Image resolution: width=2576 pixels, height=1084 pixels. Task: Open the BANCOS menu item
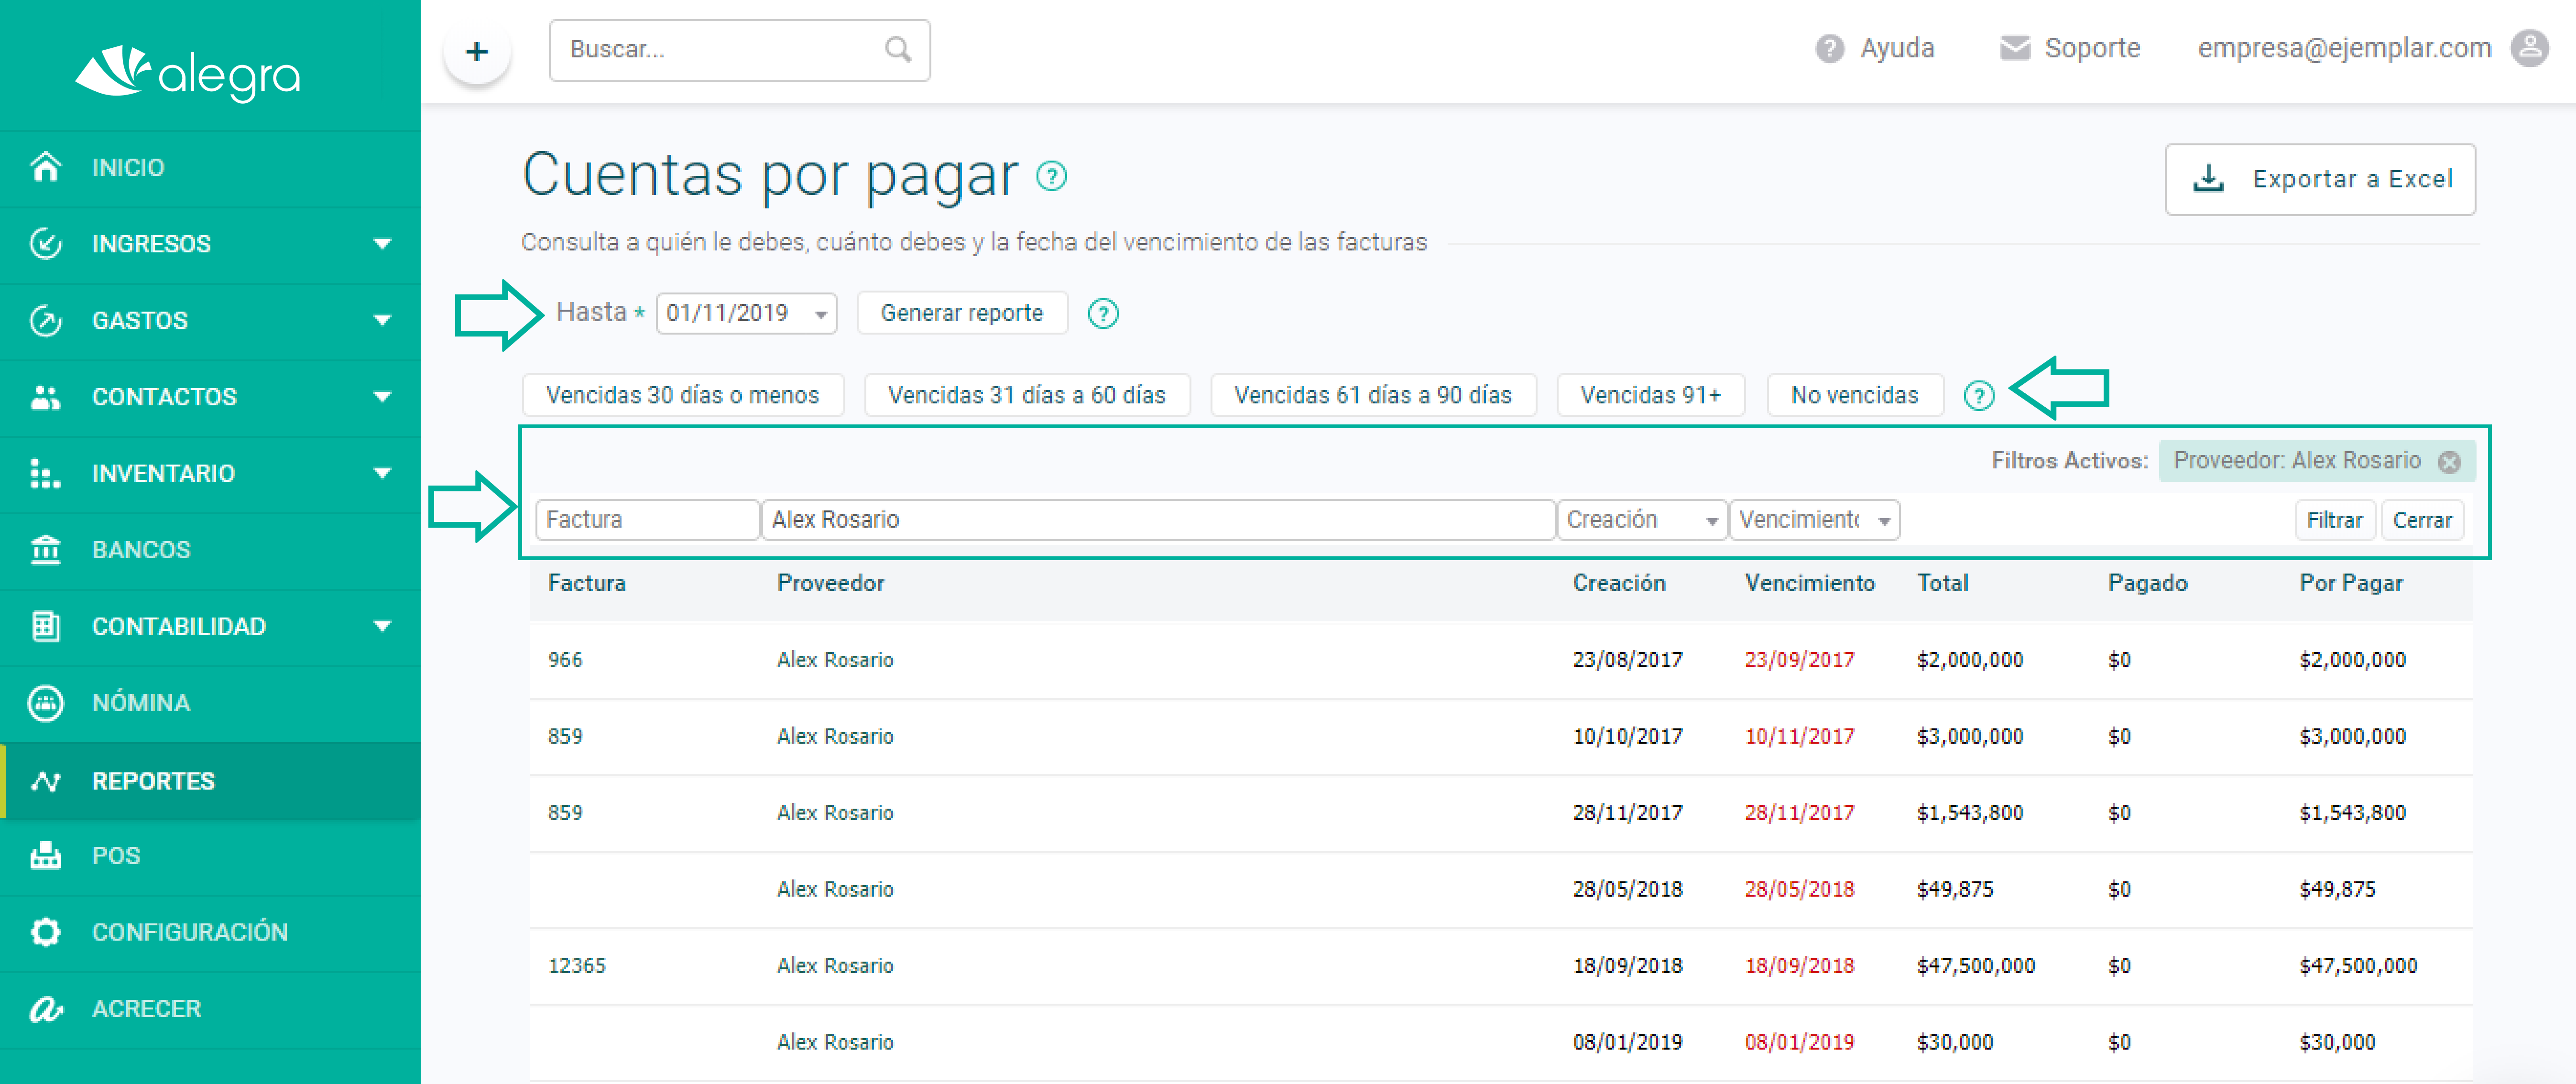(210, 550)
